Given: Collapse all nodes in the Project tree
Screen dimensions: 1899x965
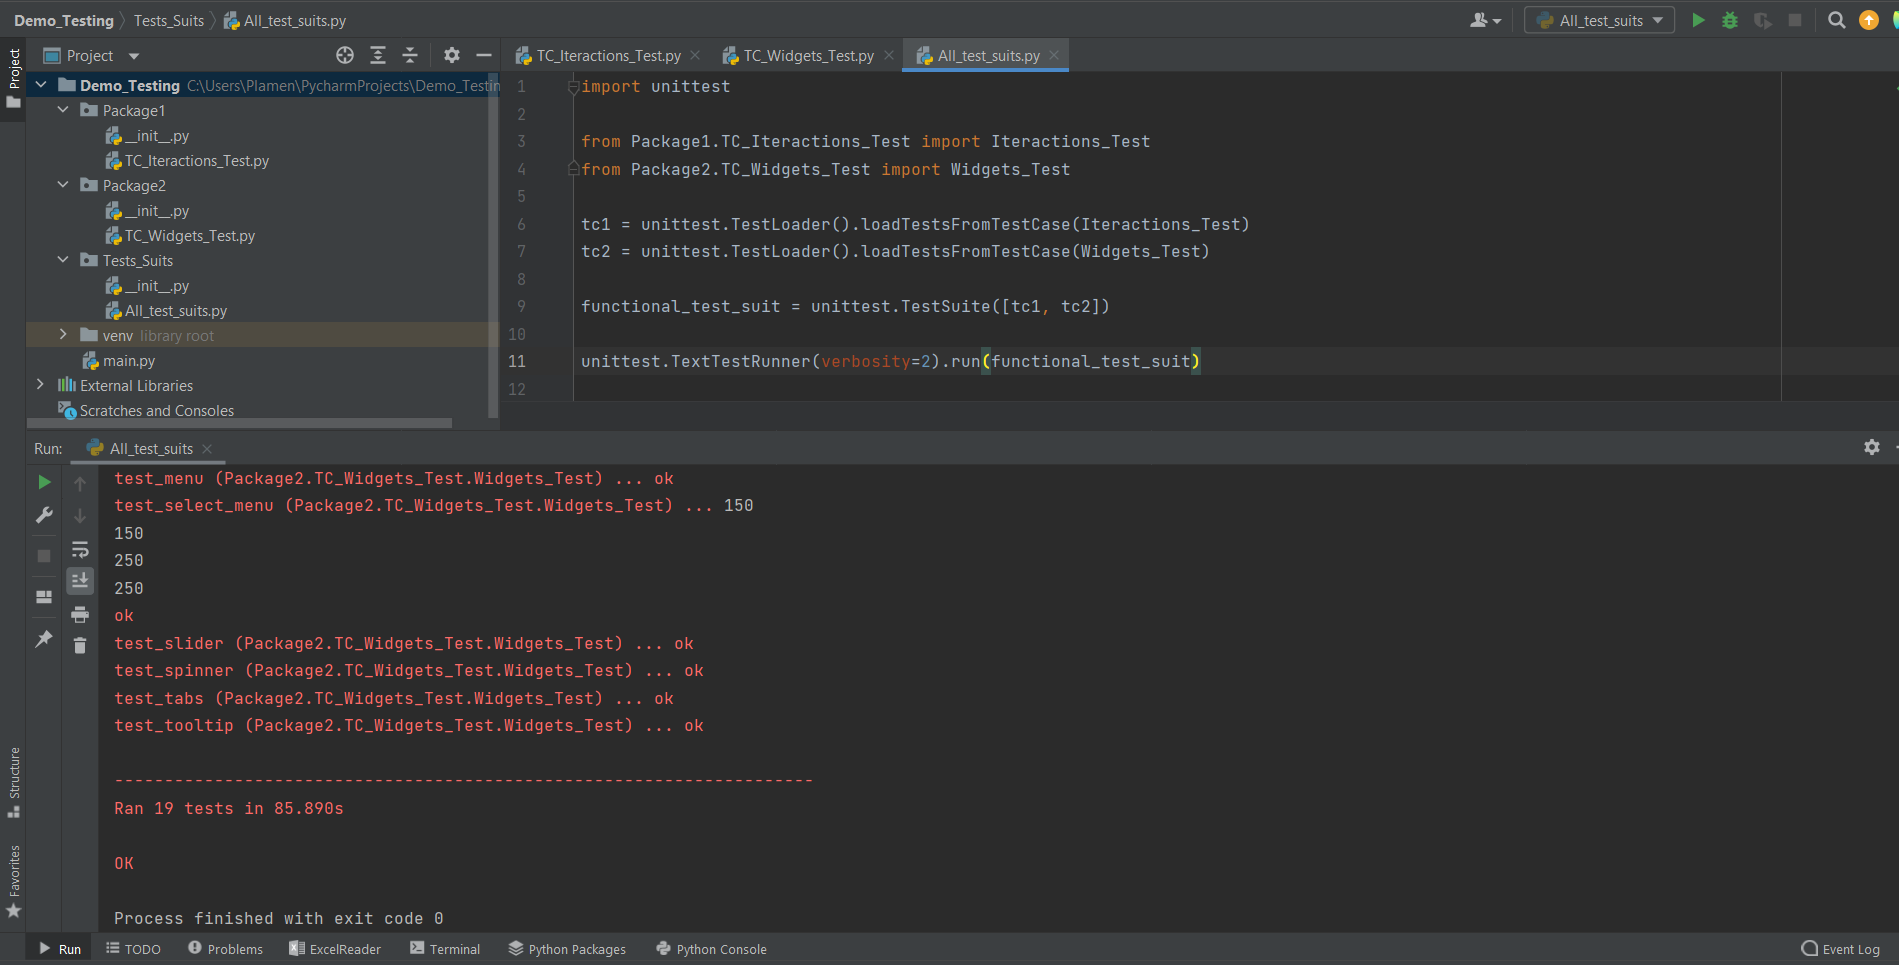Looking at the screenshot, I should tap(410, 55).
